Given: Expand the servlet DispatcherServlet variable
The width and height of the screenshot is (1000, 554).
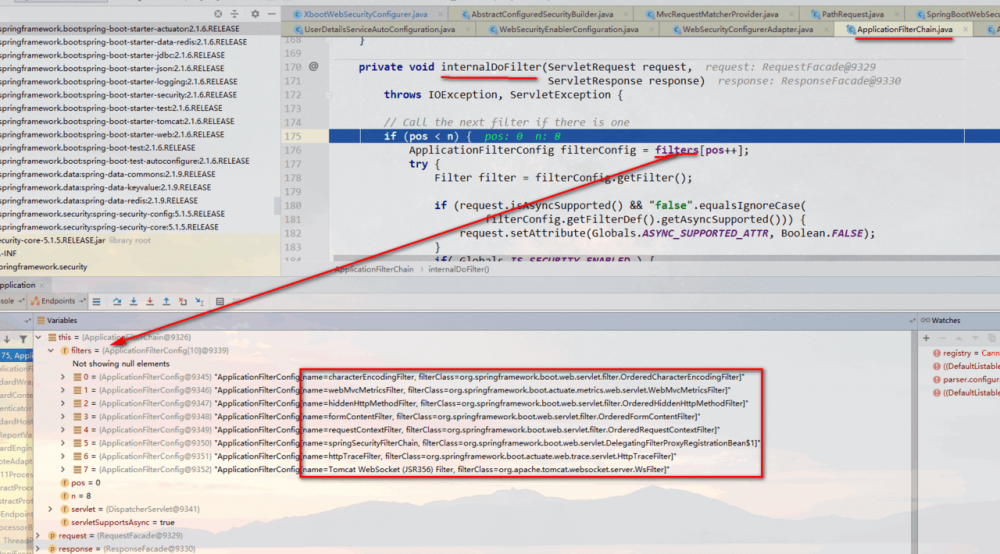Looking at the screenshot, I should pyautogui.click(x=50, y=509).
